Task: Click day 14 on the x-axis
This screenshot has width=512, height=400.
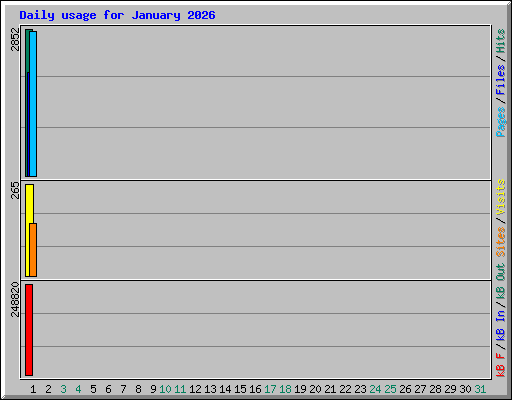Action: pos(225,389)
